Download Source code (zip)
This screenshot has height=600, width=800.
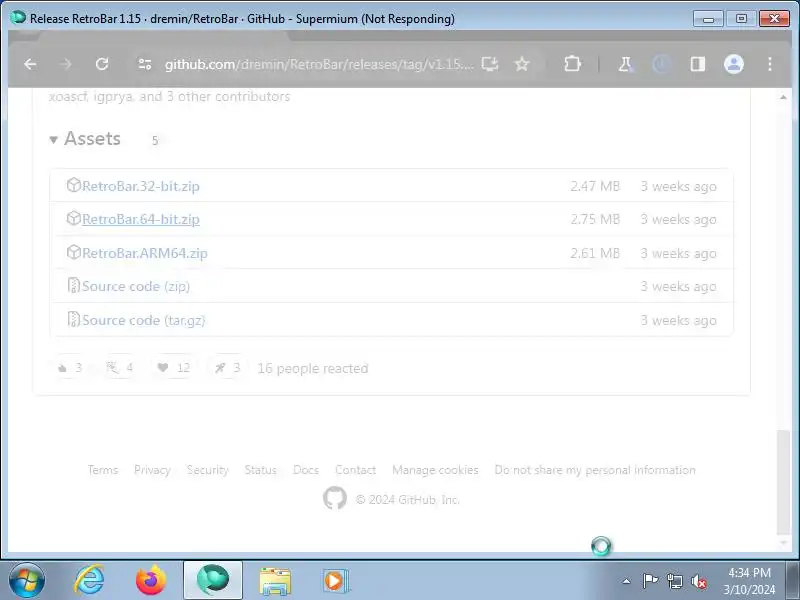pyautogui.click(x=136, y=286)
